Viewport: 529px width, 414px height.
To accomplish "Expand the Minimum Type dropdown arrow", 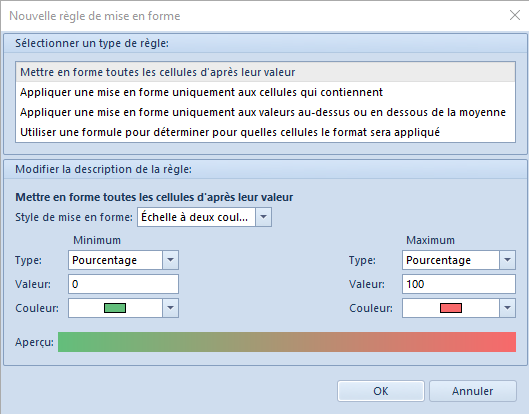I will coord(170,260).
